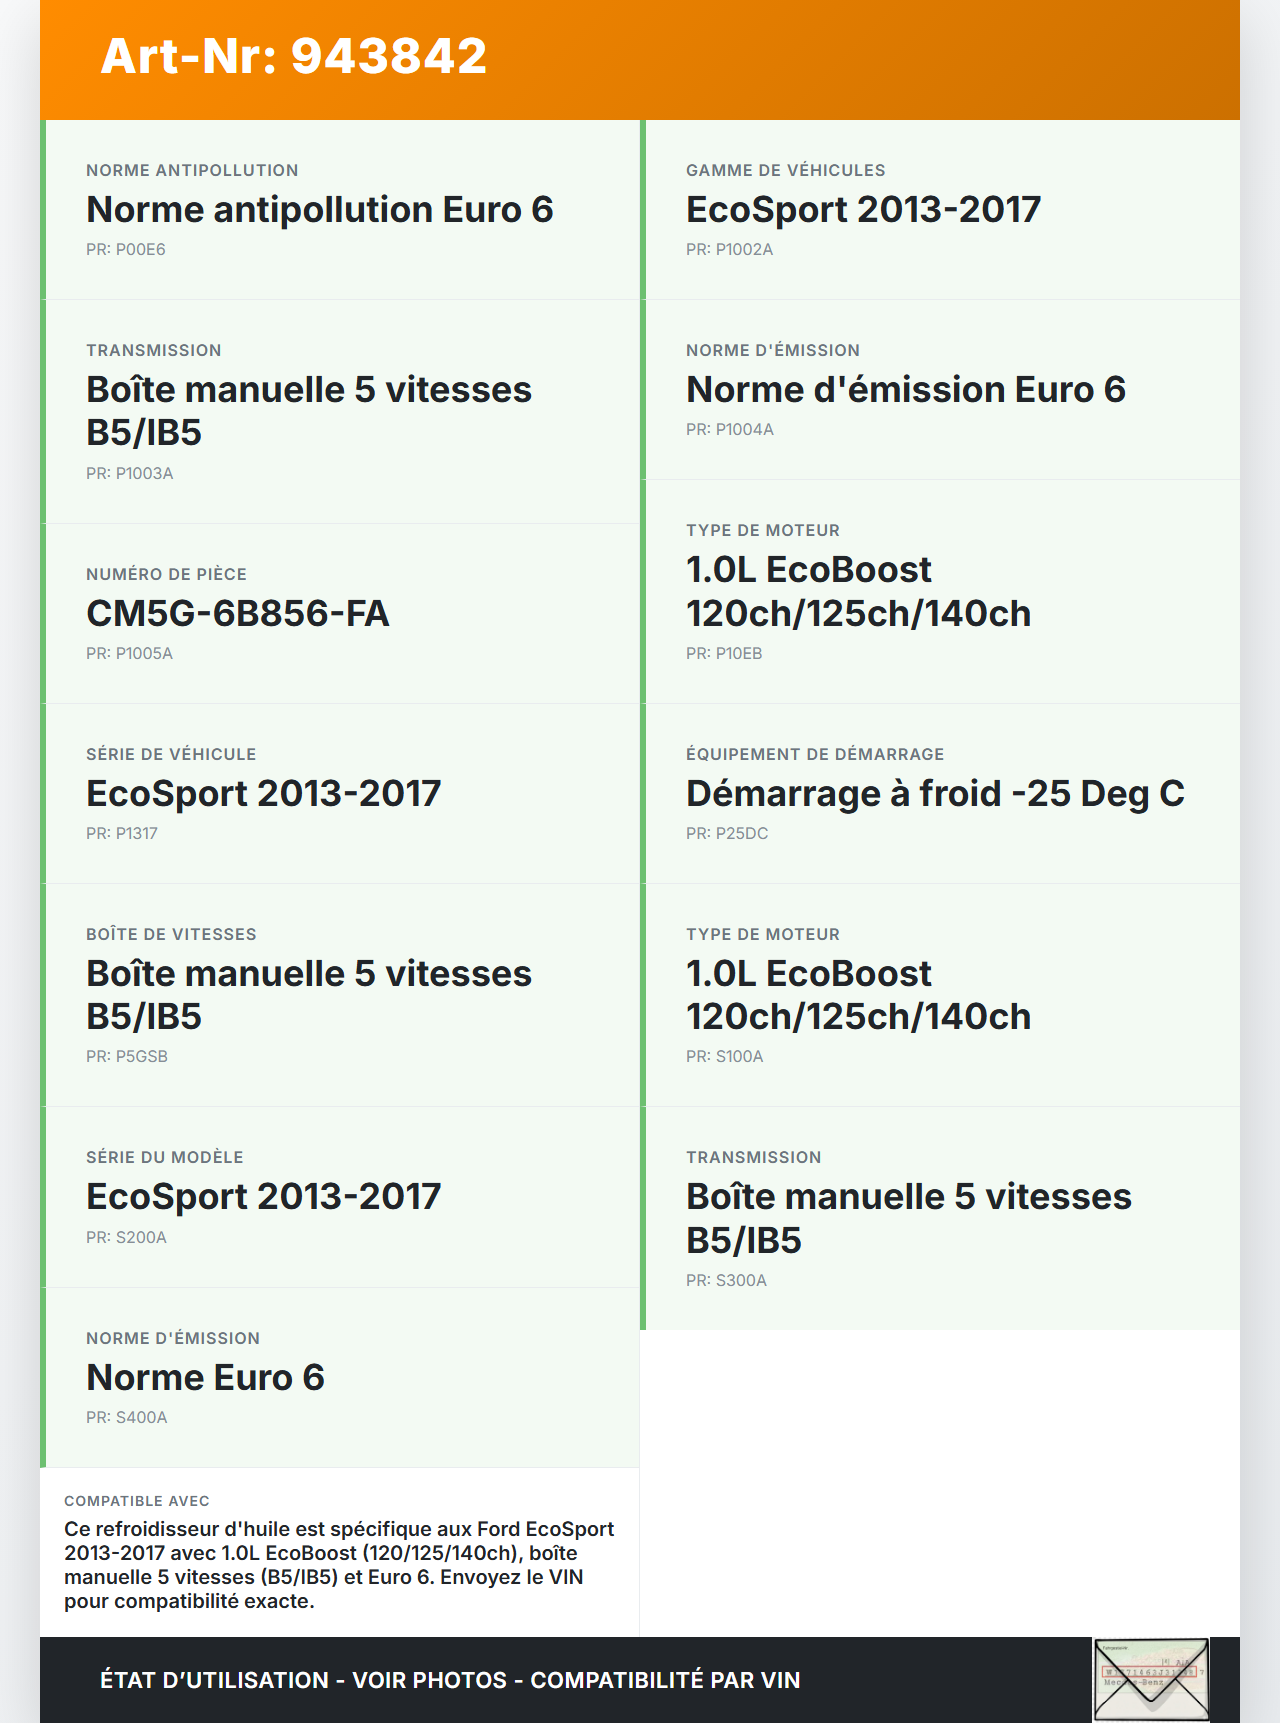
Task: Select the part number CM5G-6B856-FA
Action: (238, 613)
